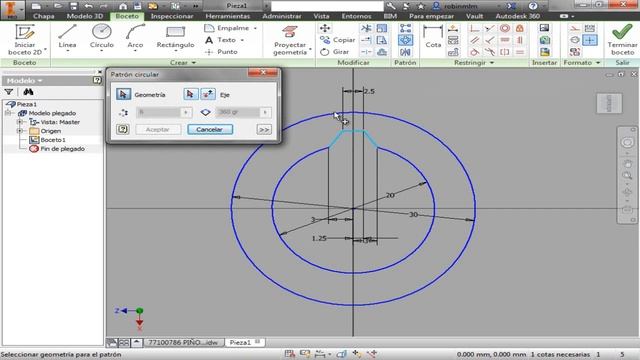640x360 pixels.
Task: Select the Cota dimension tool
Action: pyautogui.click(x=433, y=36)
